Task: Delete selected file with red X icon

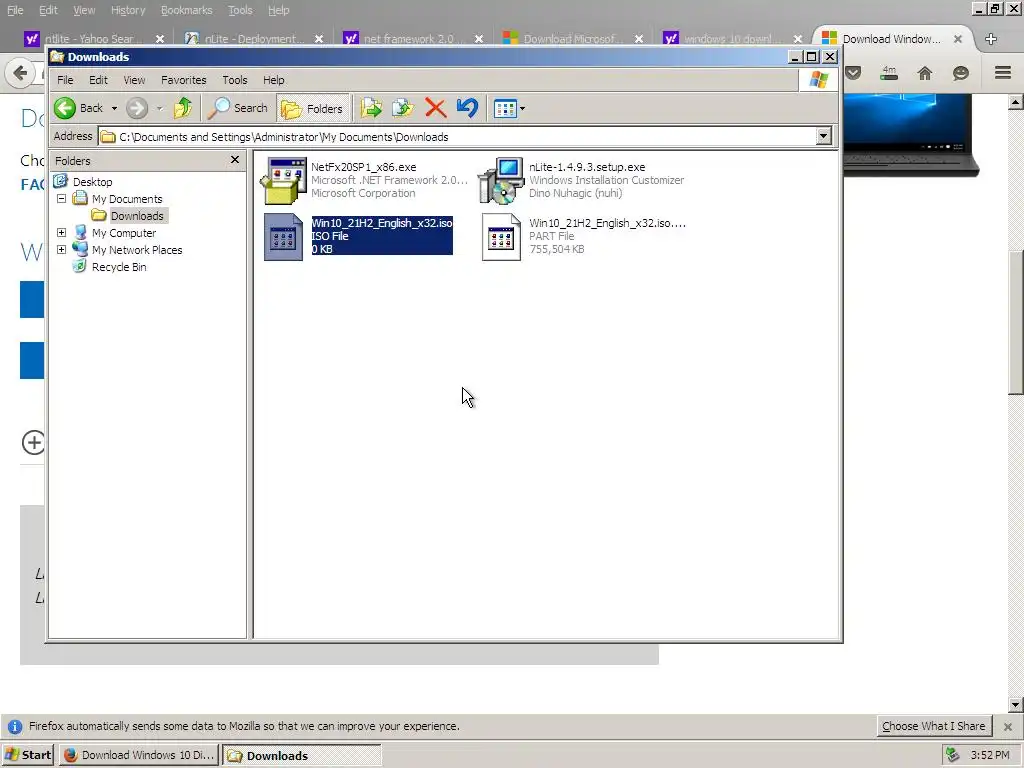Action: coord(435,108)
